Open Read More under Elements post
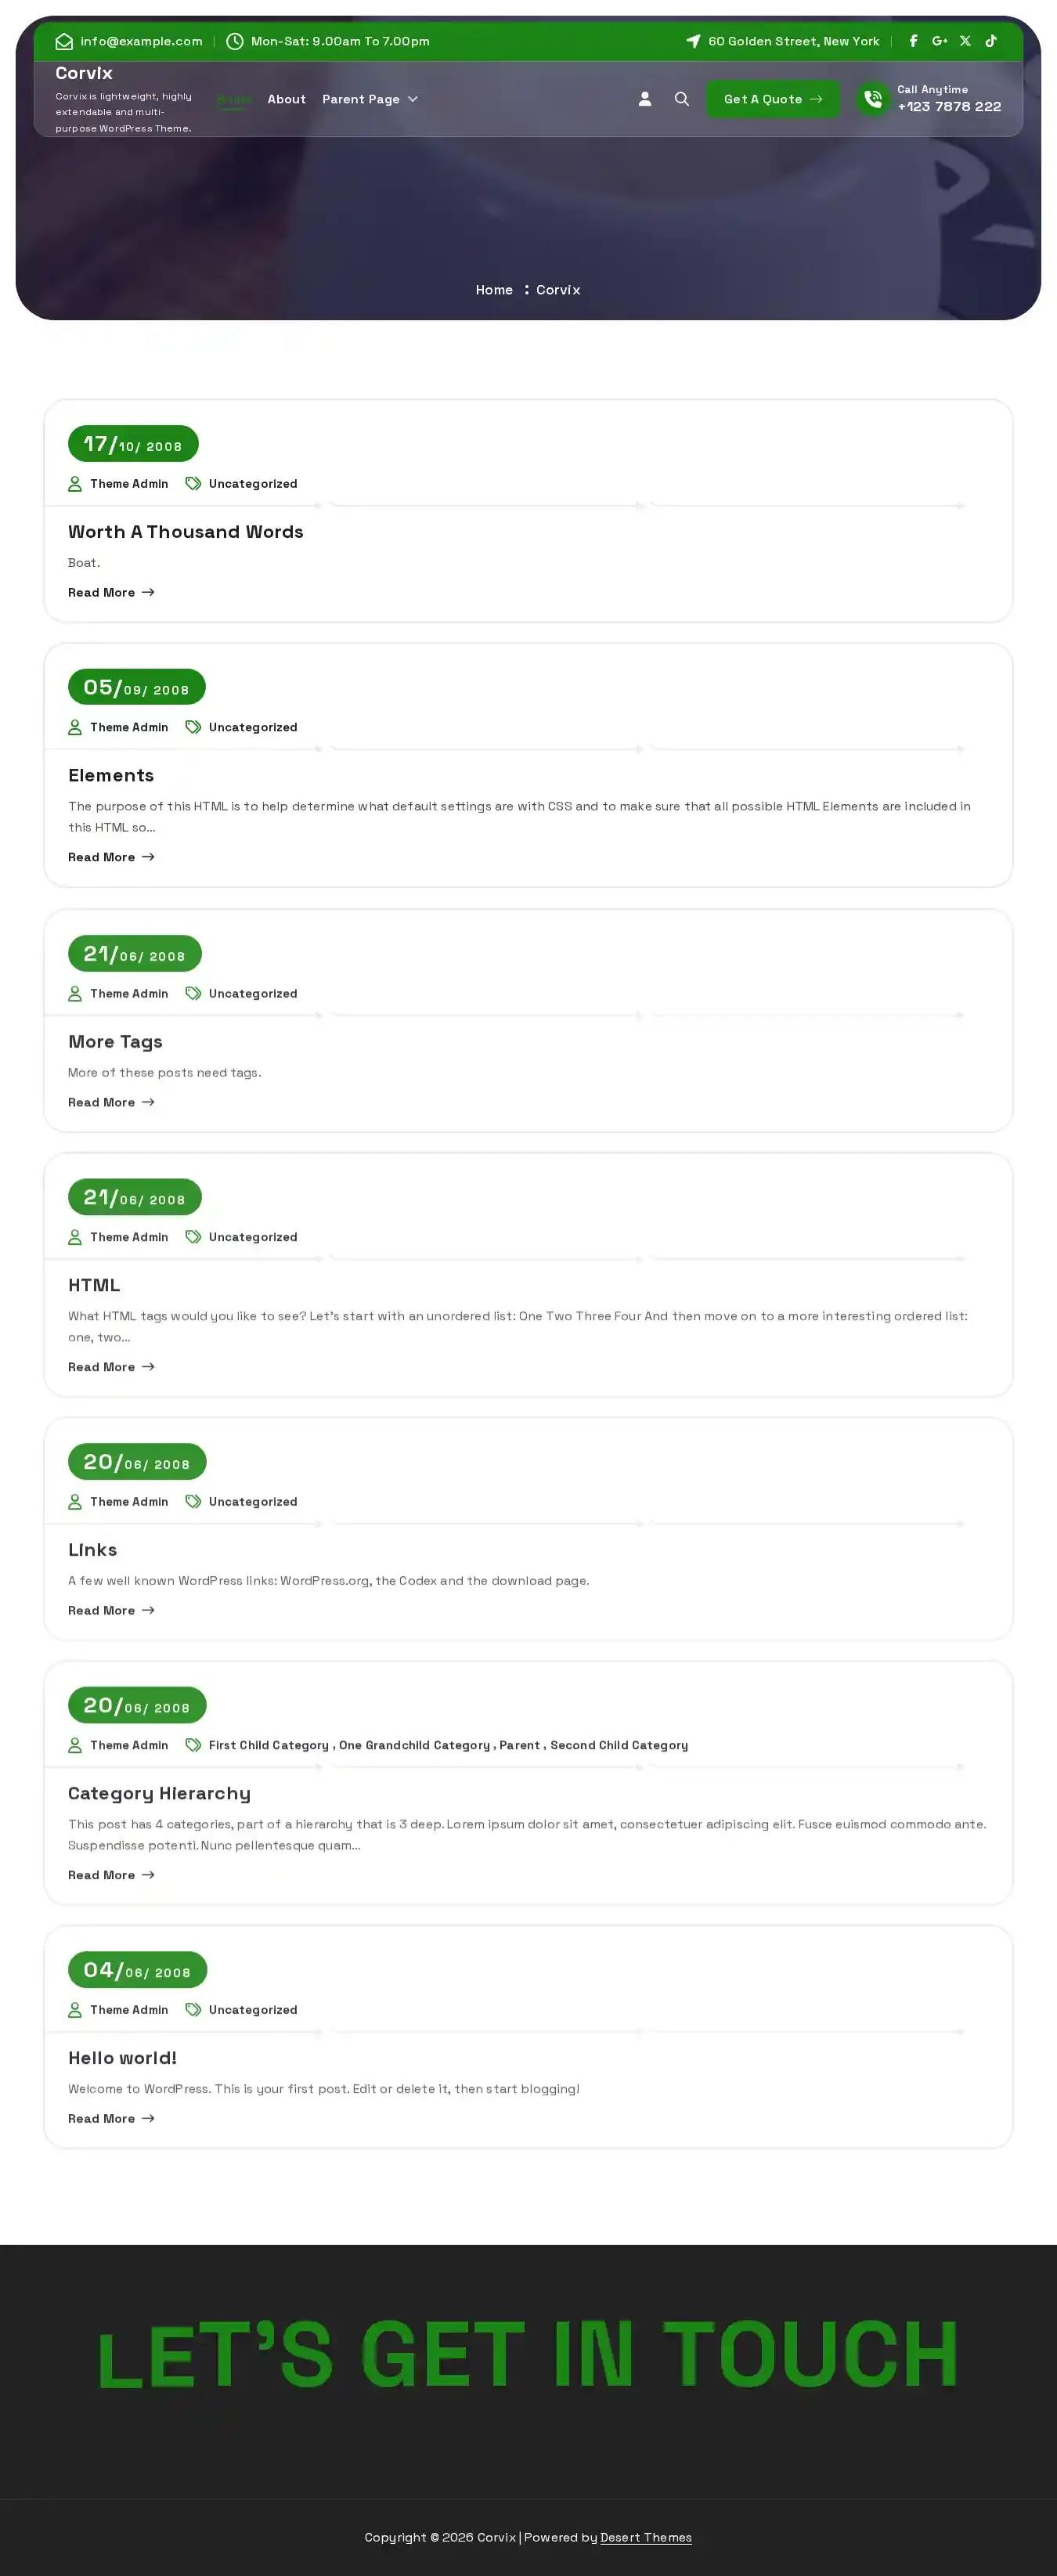Viewport: 1057px width, 2576px height. click(111, 857)
